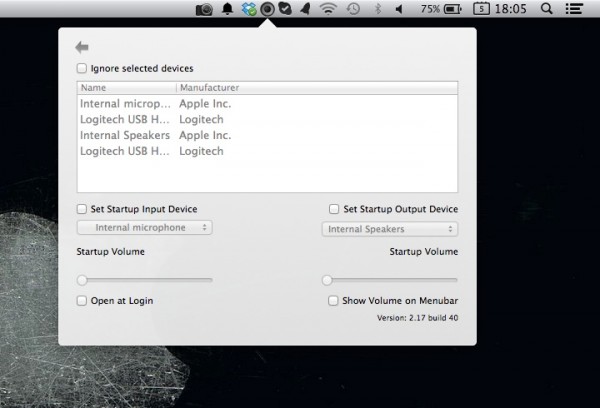Image resolution: width=600 pixels, height=408 pixels.
Task: Open the system volume speaker icon
Action: [x=399, y=9]
